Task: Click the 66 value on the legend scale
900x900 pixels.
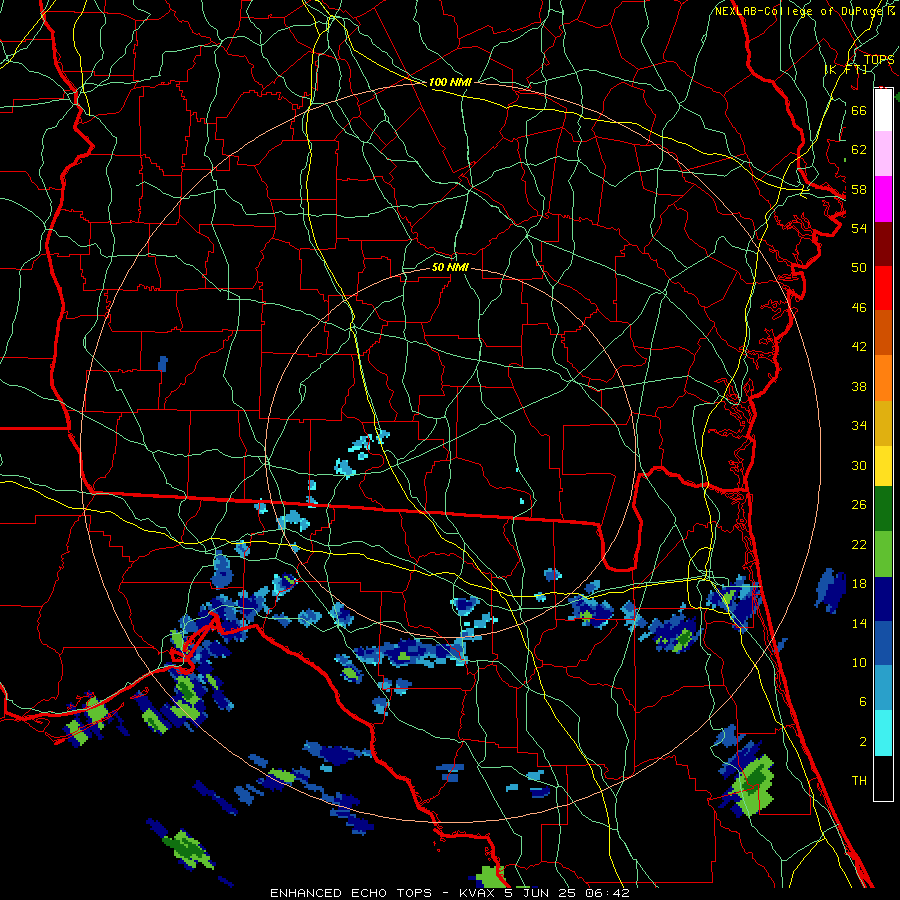Action: pyautogui.click(x=859, y=110)
